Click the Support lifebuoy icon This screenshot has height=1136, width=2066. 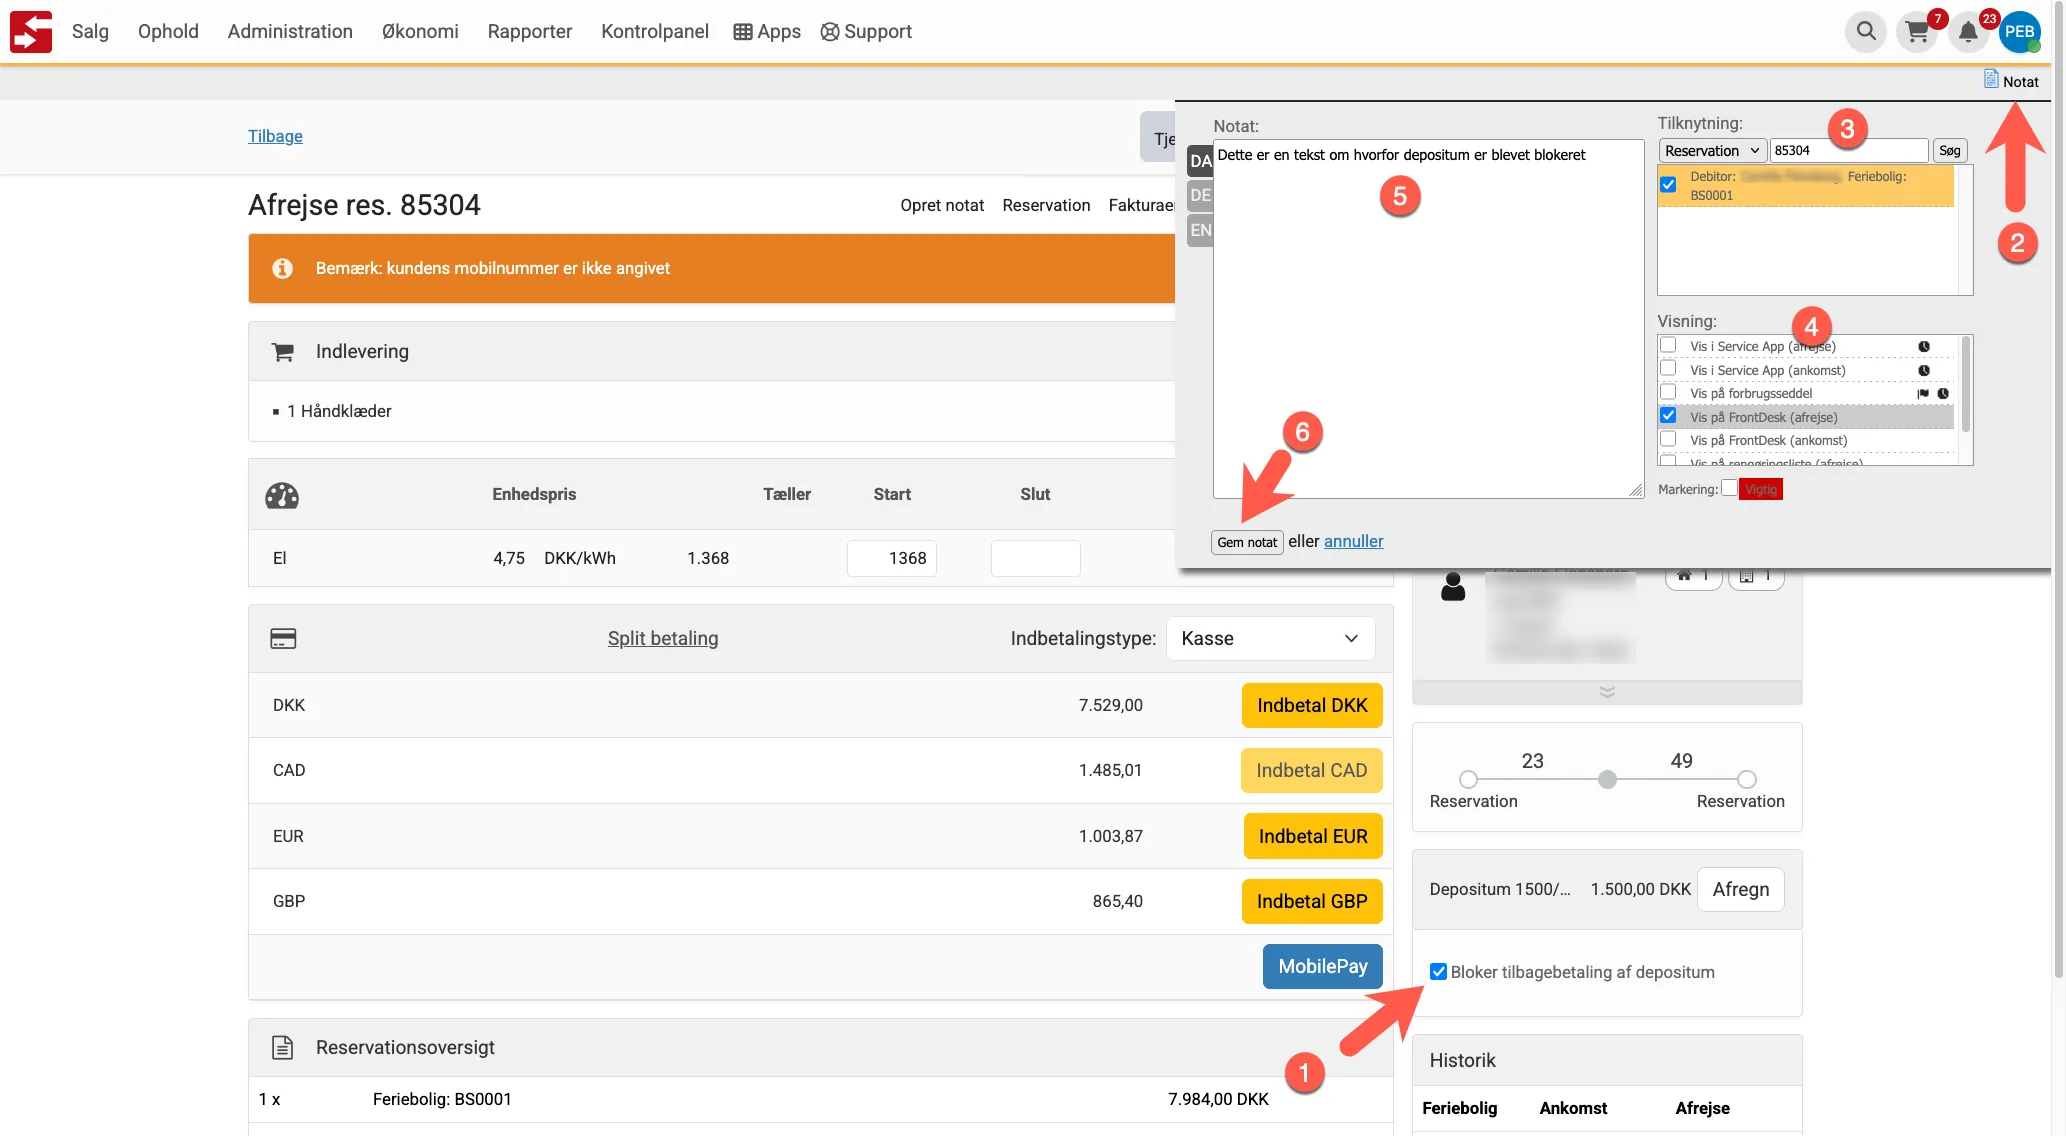829,32
